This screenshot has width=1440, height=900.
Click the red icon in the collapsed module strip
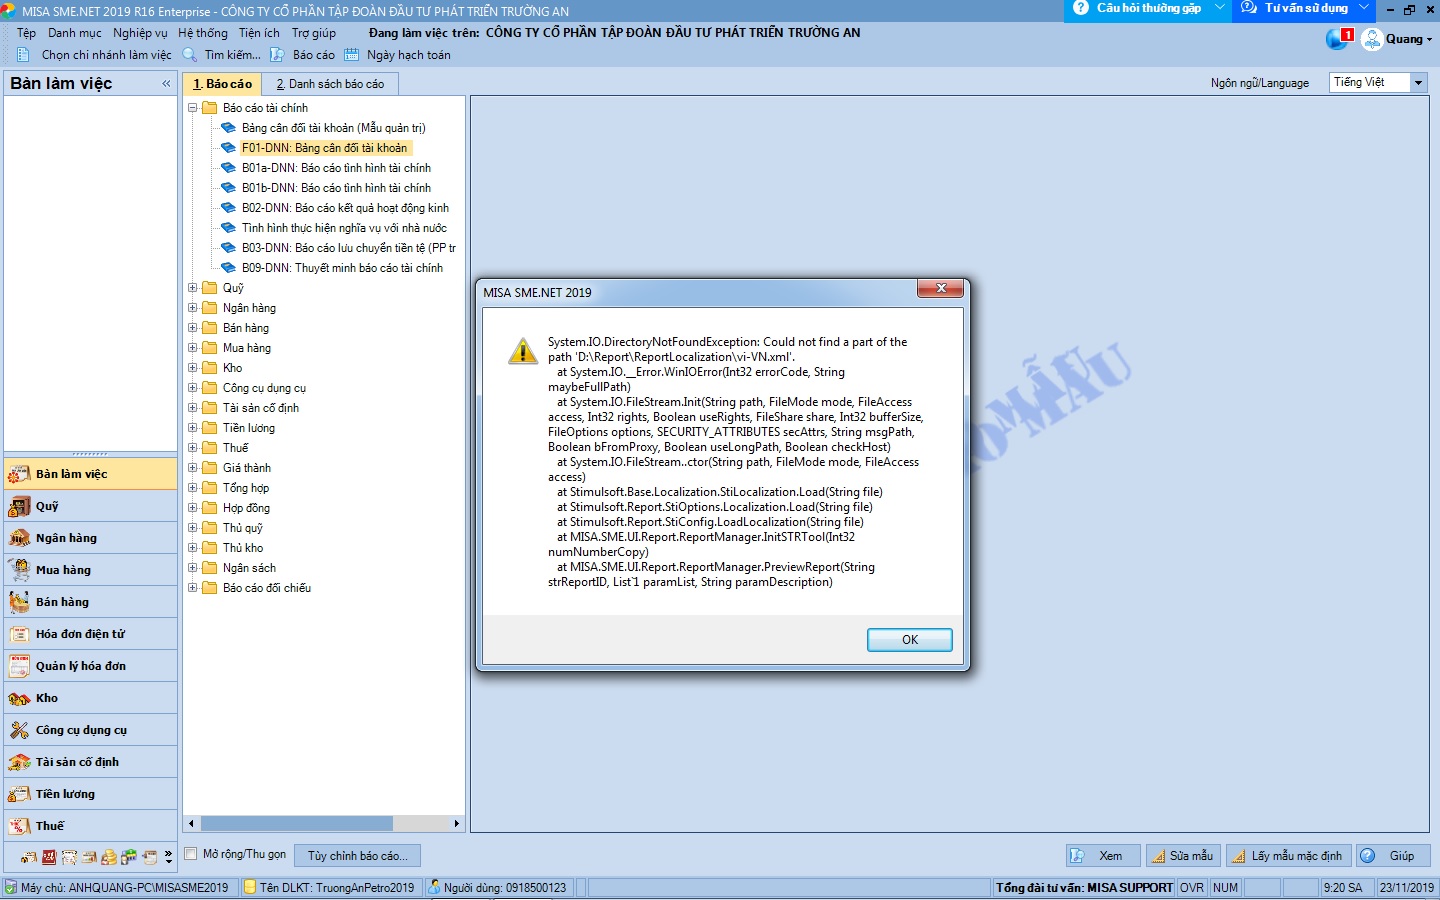(49, 857)
